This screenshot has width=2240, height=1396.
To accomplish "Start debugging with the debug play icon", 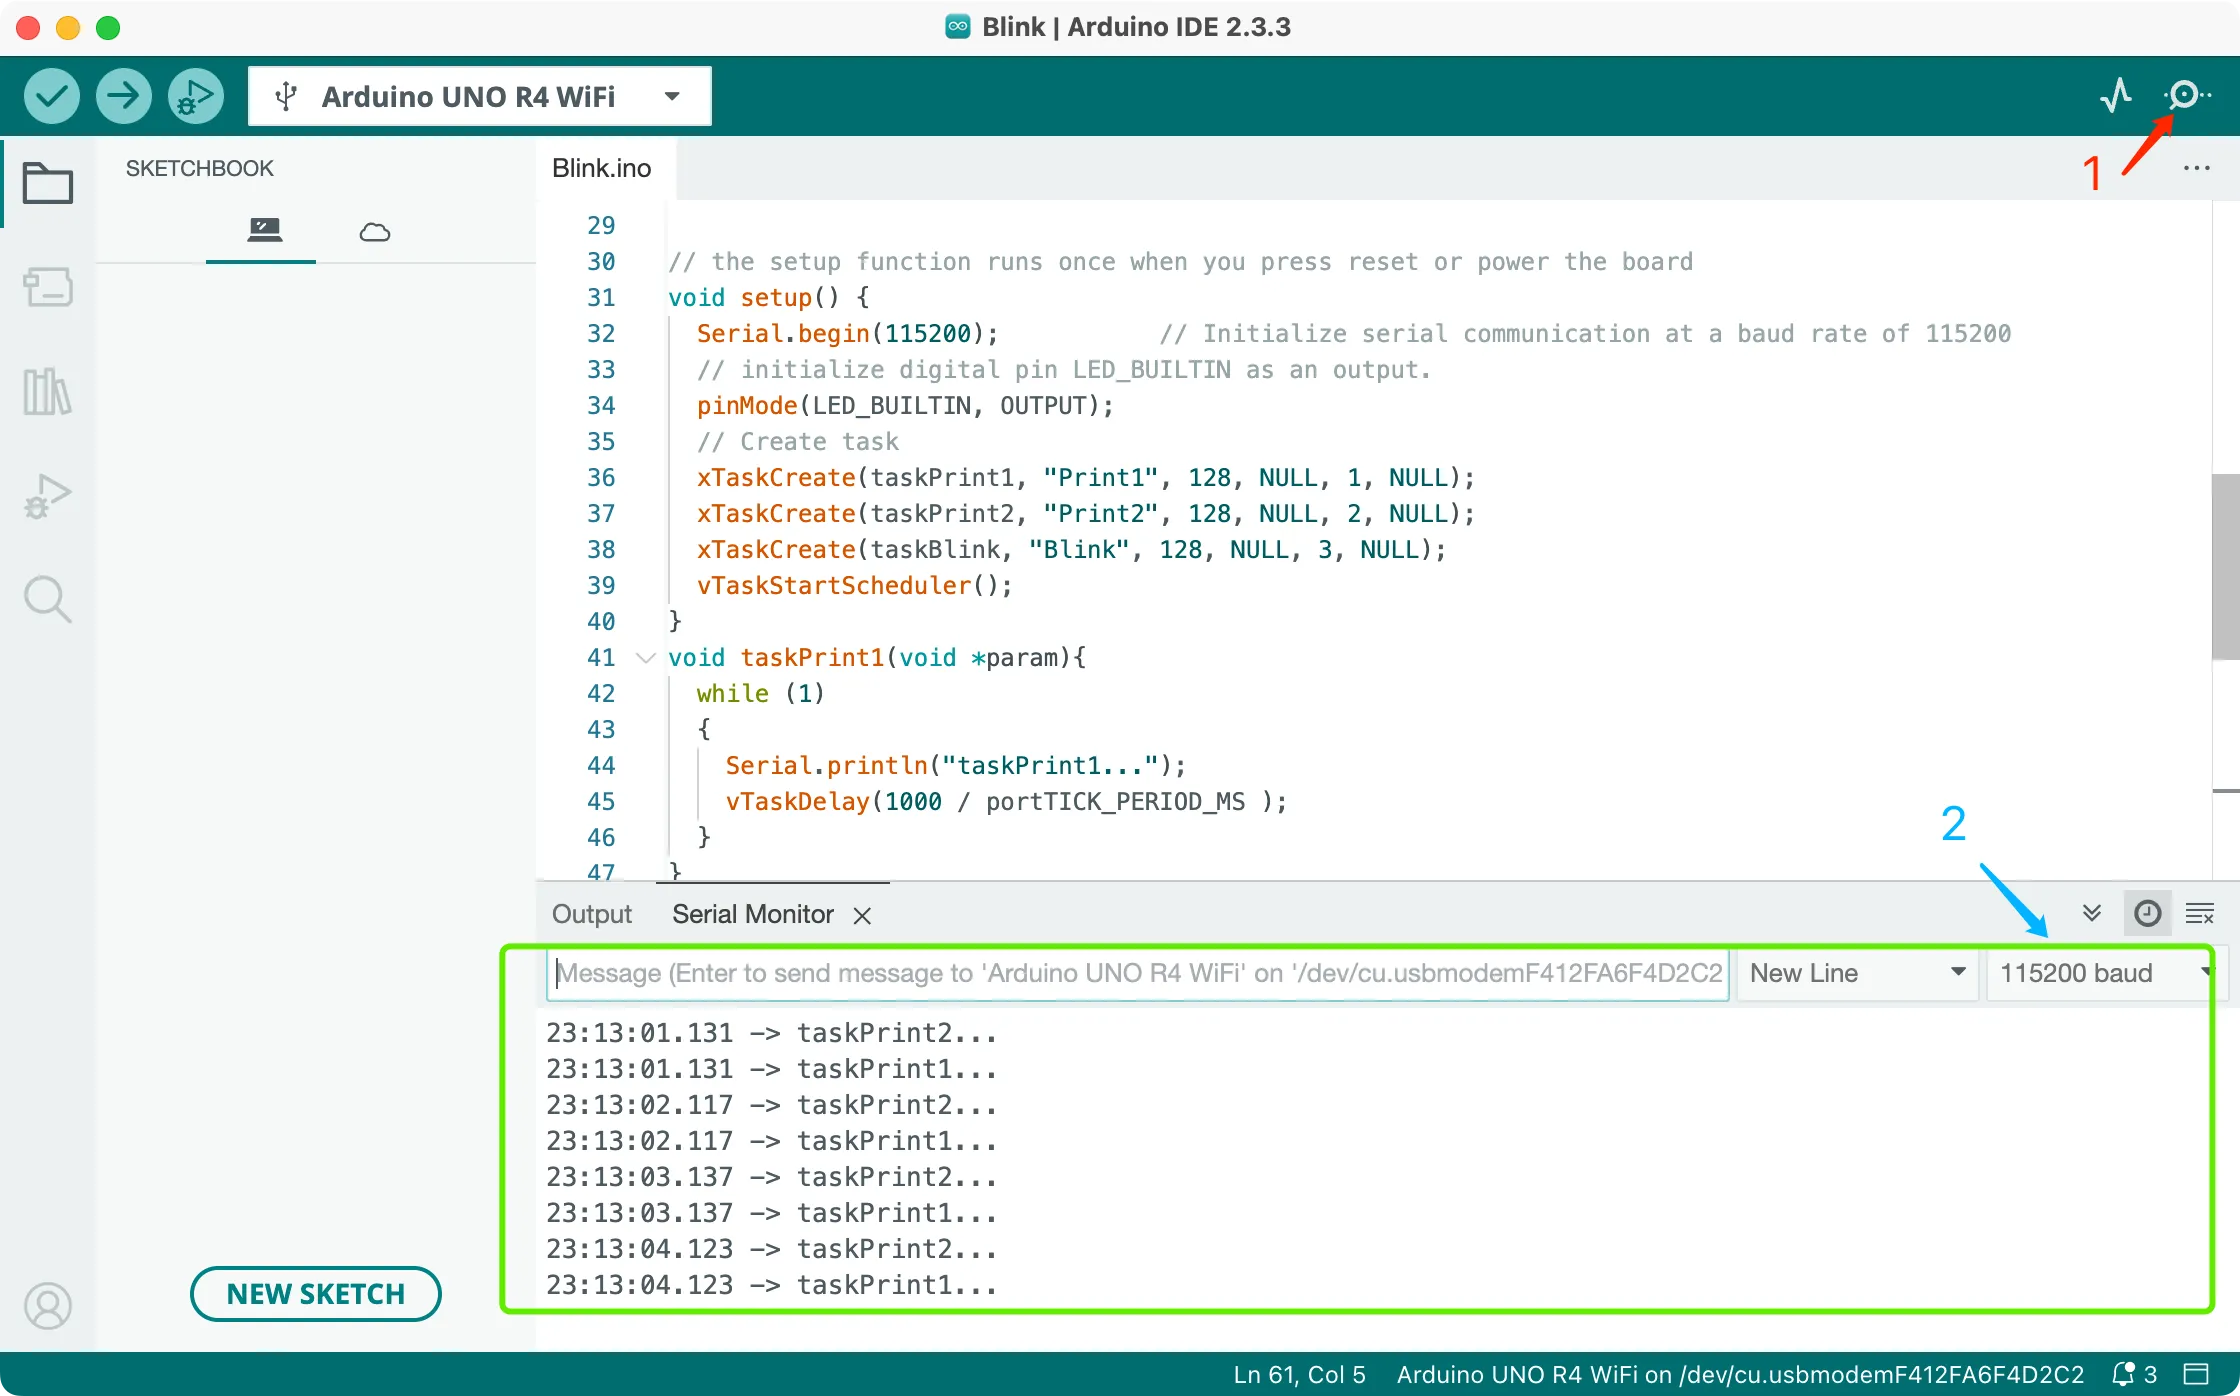I will (196, 97).
